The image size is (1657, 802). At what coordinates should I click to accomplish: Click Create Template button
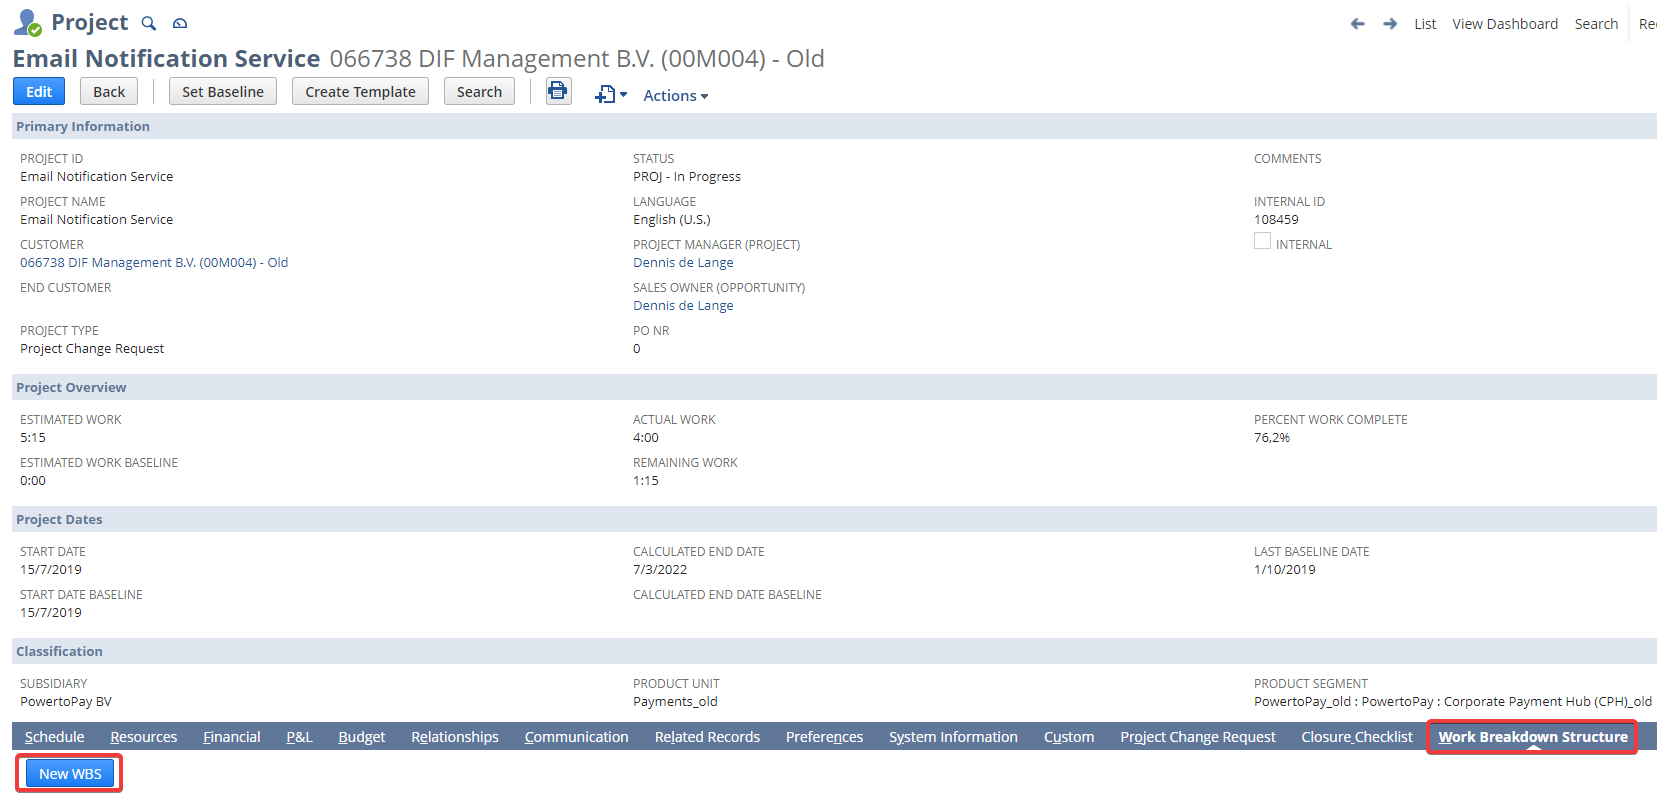[360, 91]
